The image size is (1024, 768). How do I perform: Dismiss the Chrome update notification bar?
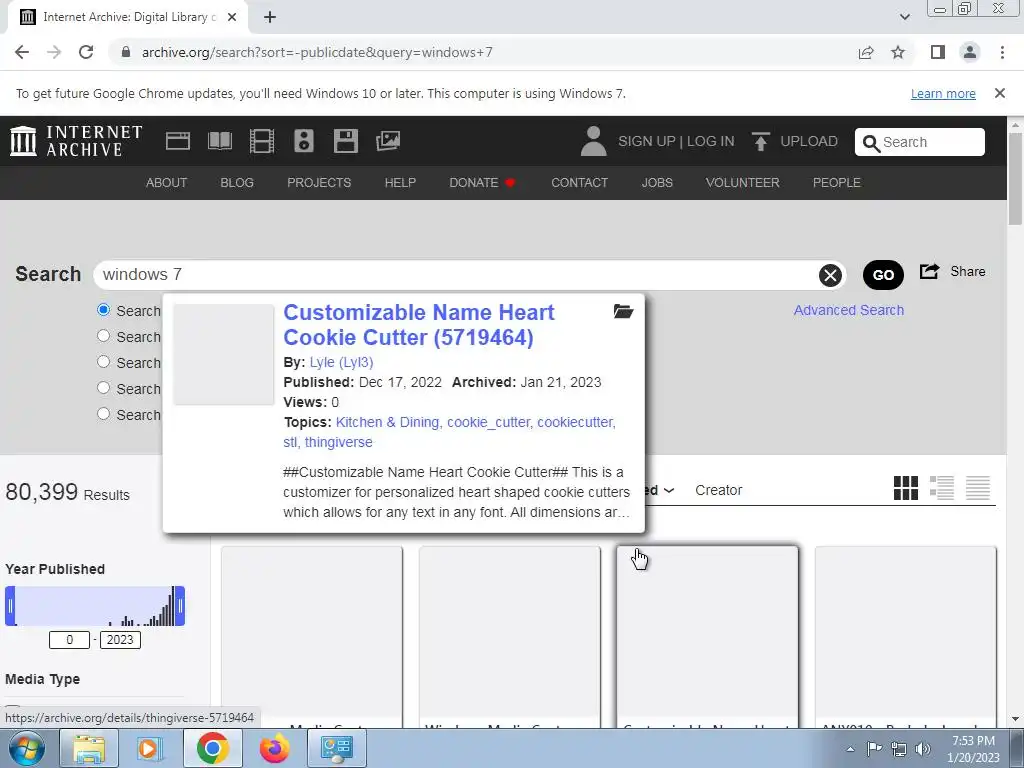point(999,93)
